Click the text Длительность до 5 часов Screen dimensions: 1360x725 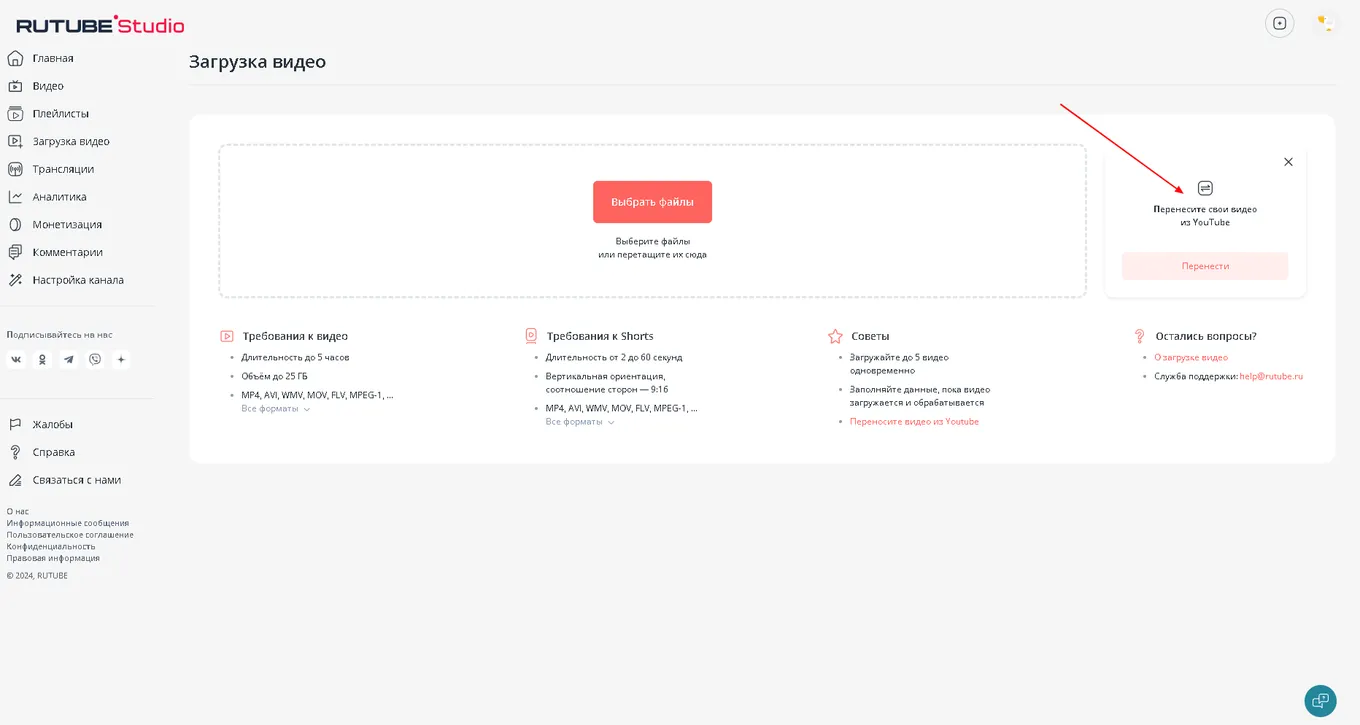(x=295, y=357)
